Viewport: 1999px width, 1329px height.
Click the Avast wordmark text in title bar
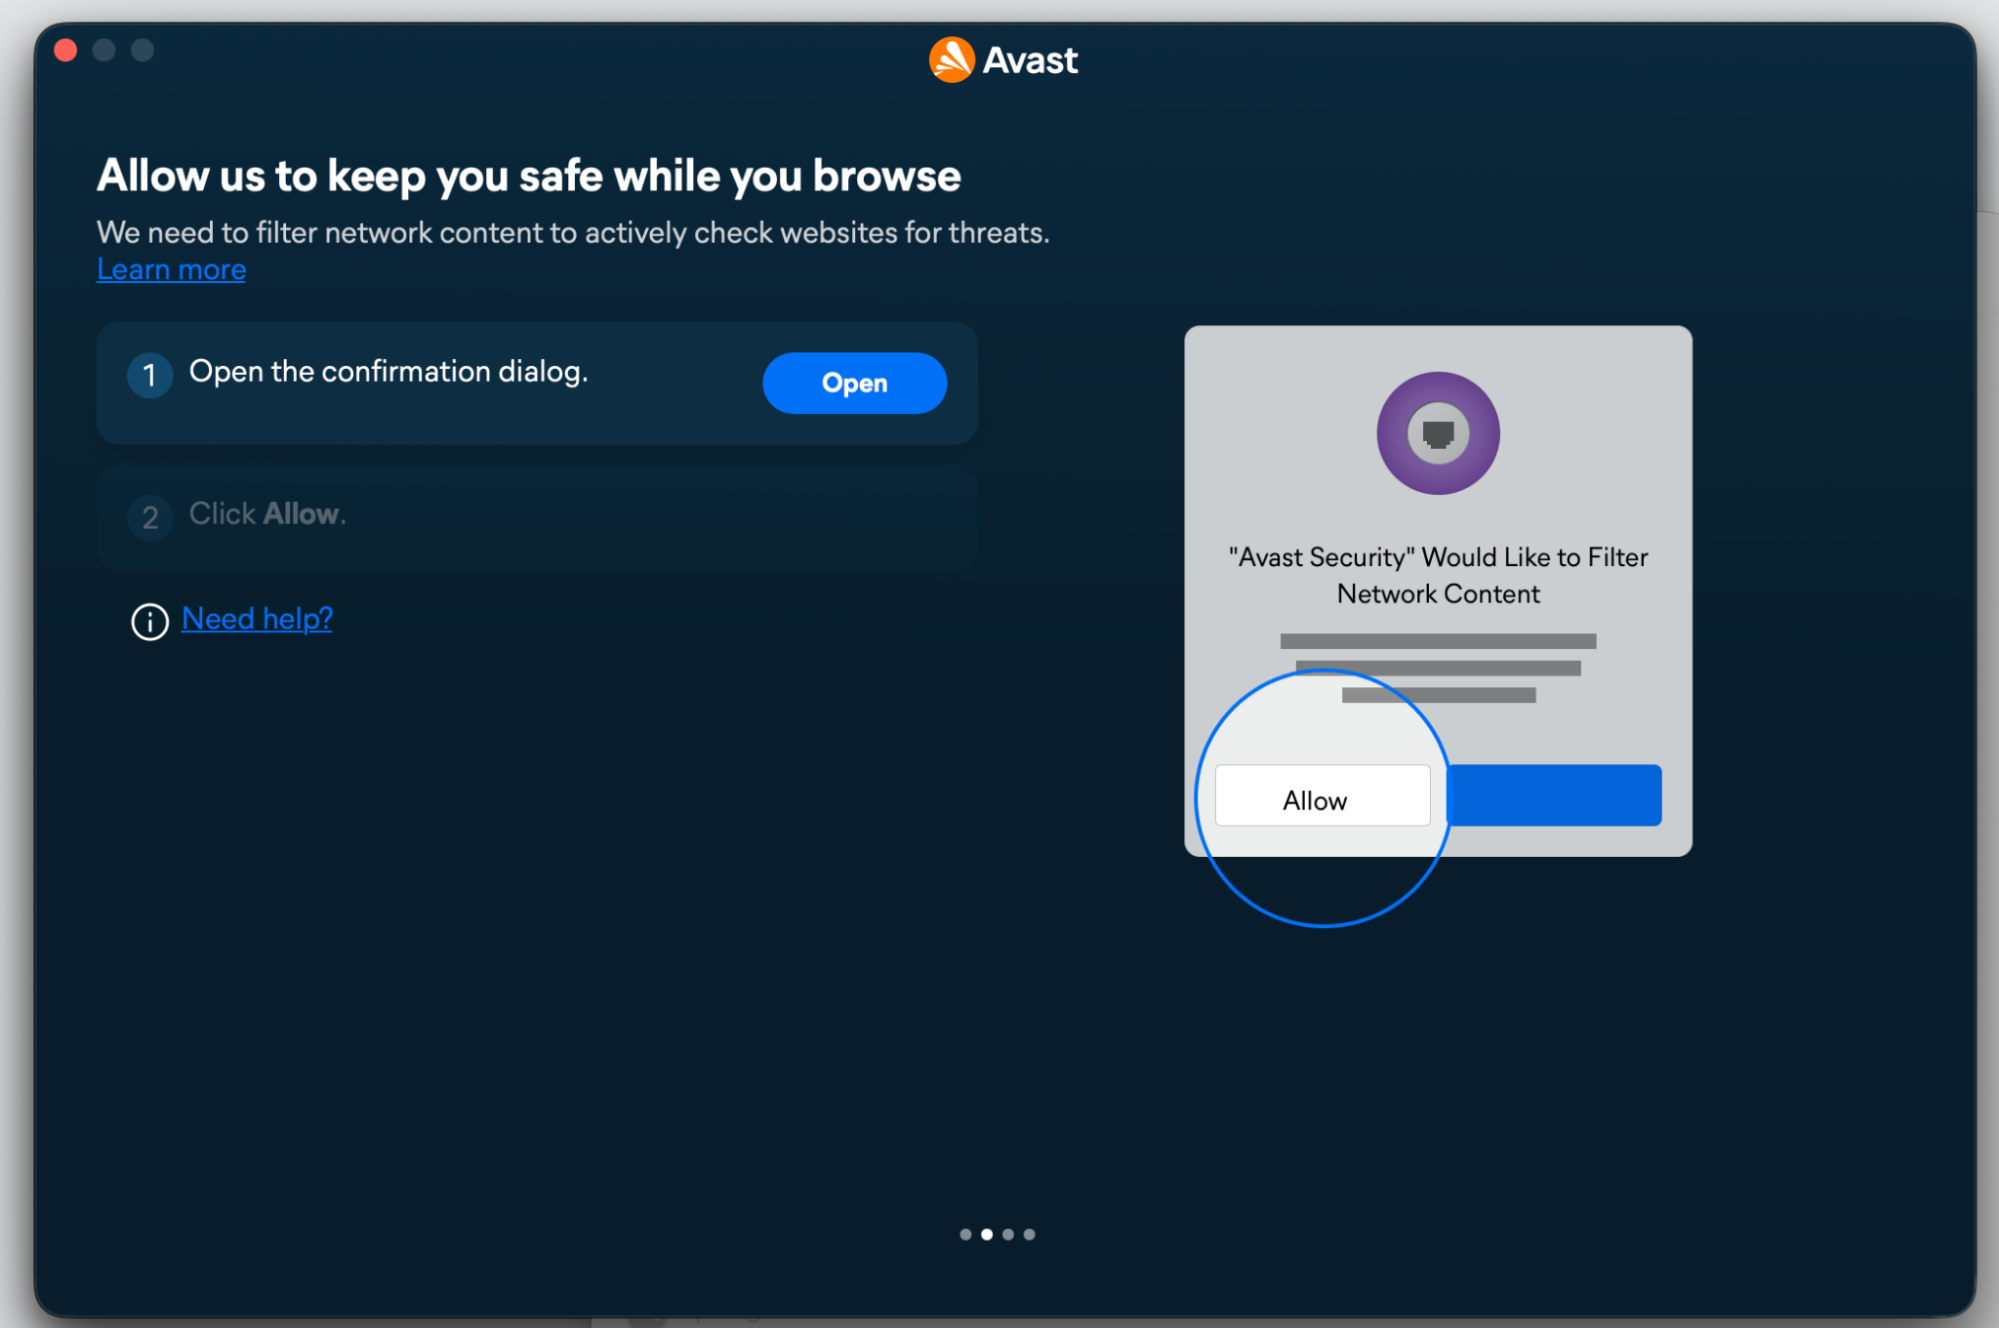(1030, 60)
